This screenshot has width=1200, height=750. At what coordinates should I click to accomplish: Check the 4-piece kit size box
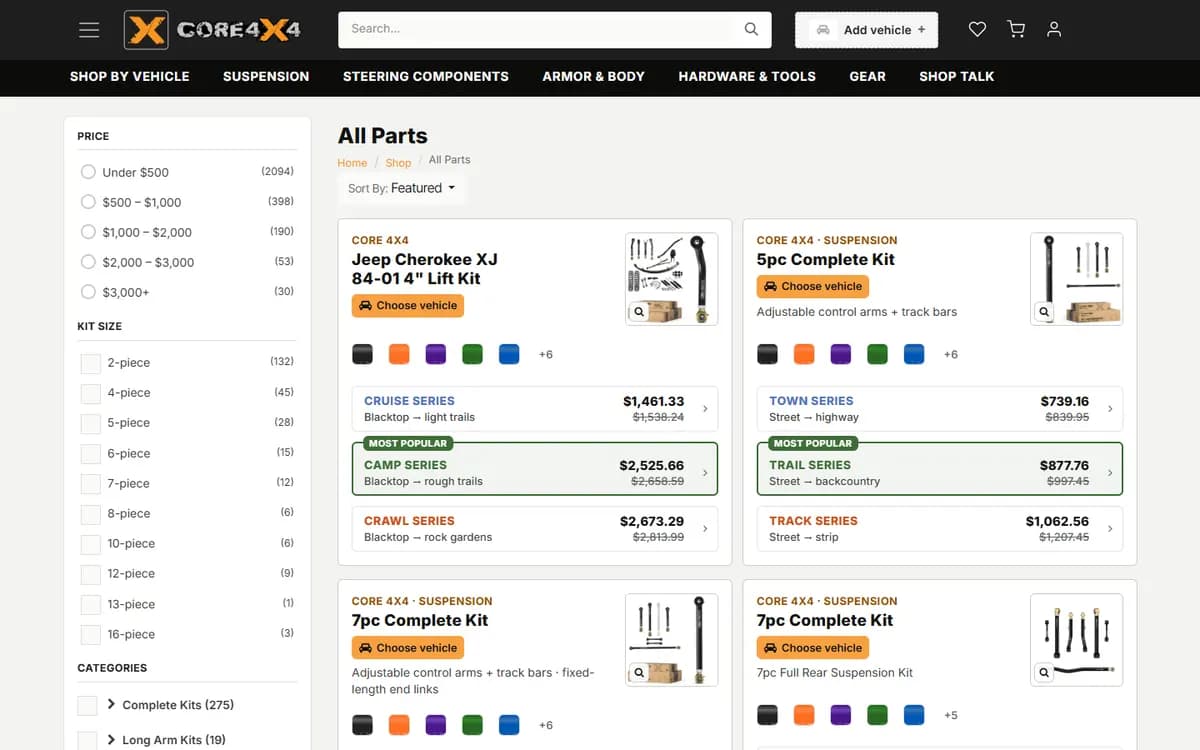[x=91, y=393]
